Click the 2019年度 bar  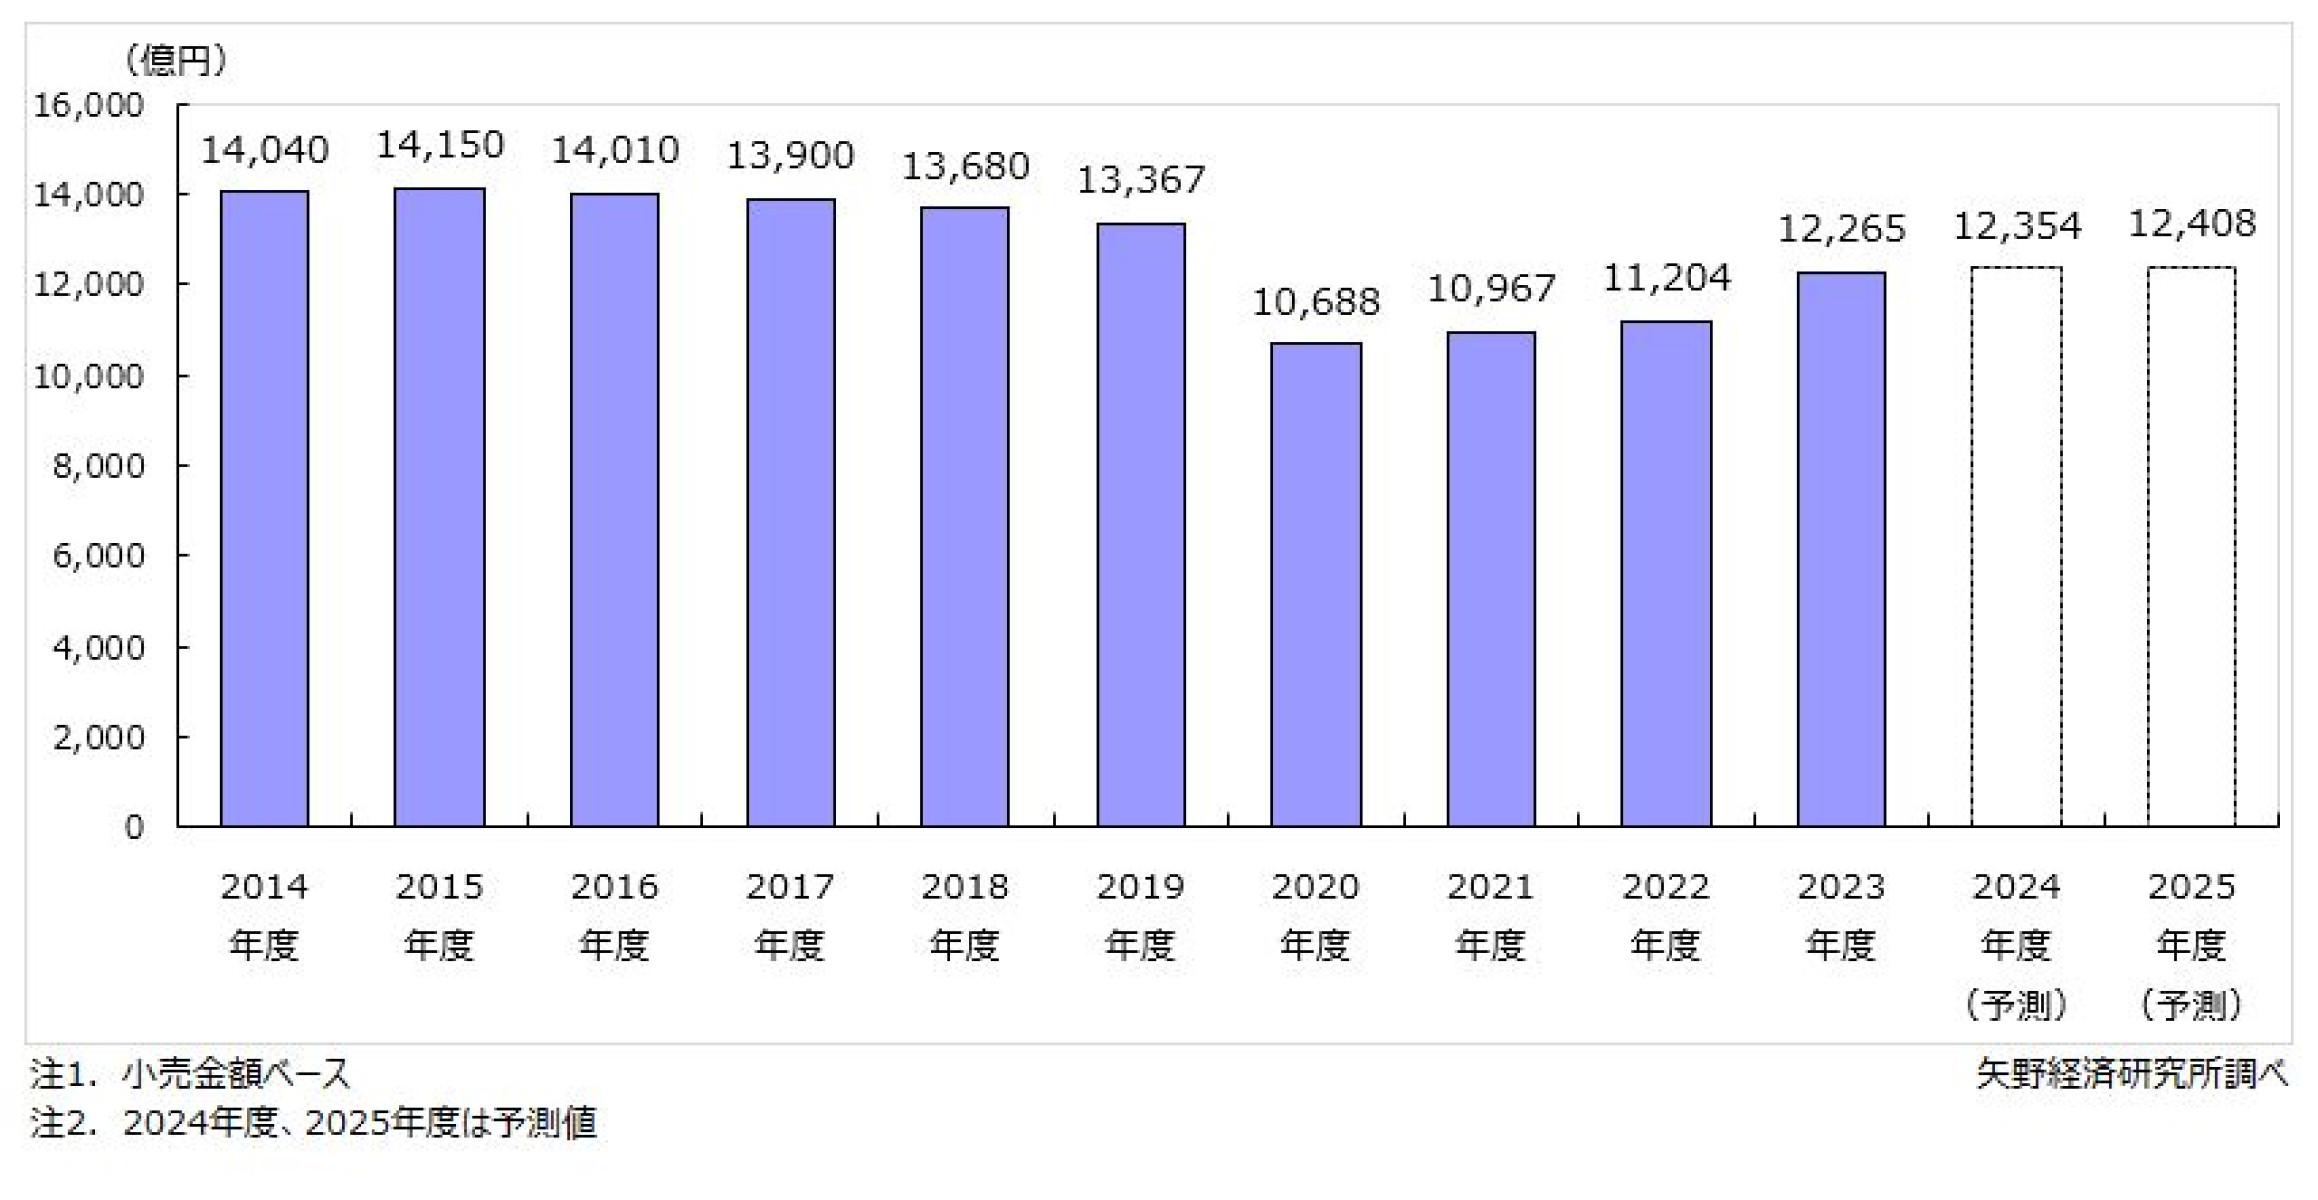click(x=1140, y=524)
